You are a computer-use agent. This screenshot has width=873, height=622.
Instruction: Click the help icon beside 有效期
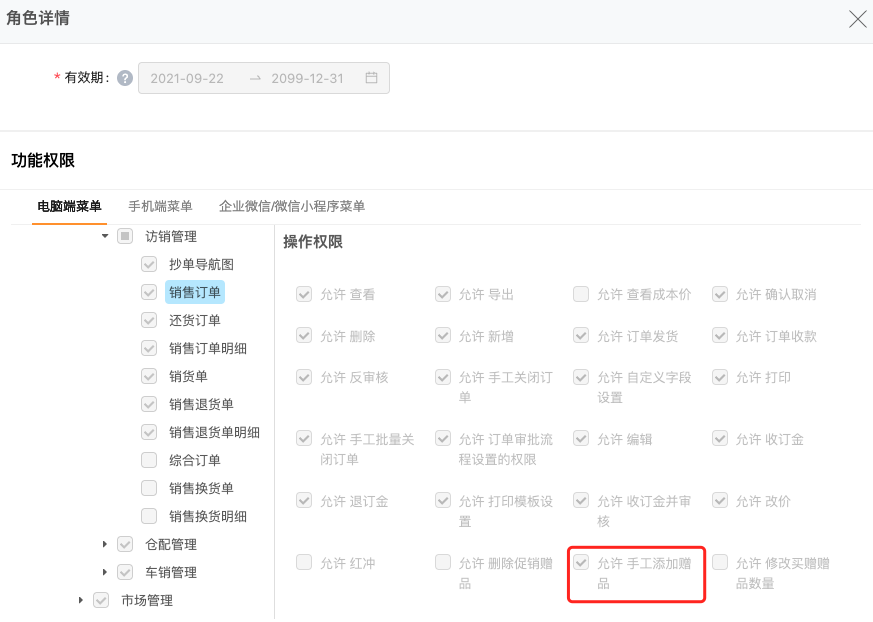(125, 79)
